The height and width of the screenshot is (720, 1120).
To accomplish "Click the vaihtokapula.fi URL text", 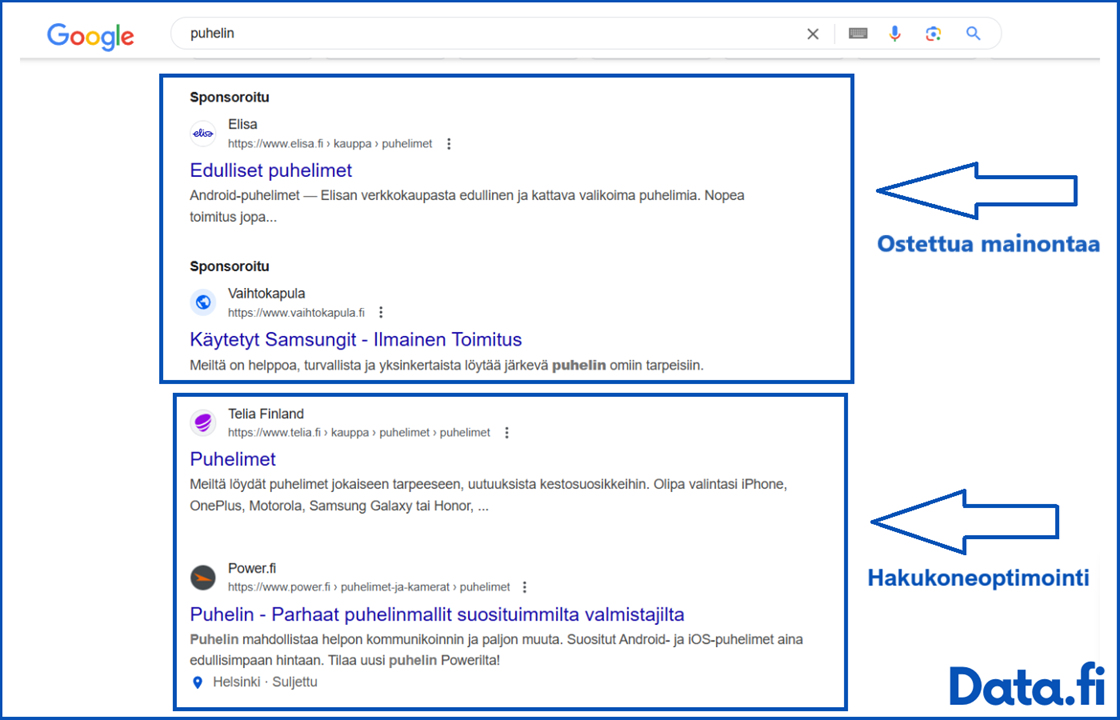I will (x=296, y=312).
